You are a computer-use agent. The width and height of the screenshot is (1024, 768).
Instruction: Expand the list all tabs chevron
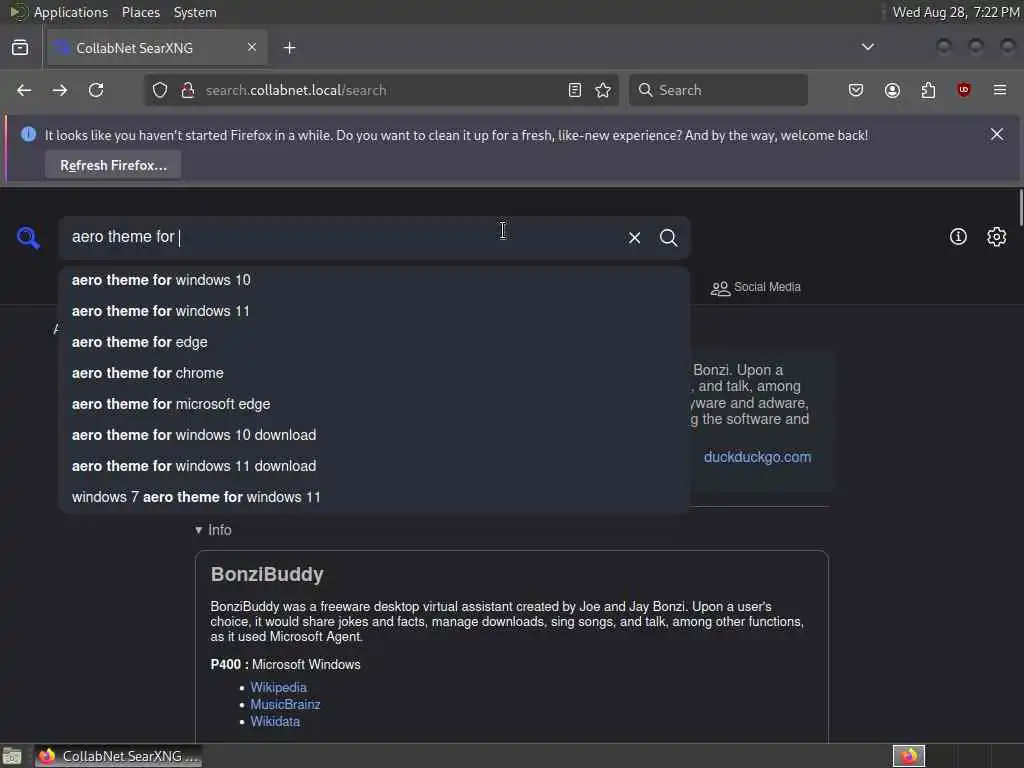868,47
